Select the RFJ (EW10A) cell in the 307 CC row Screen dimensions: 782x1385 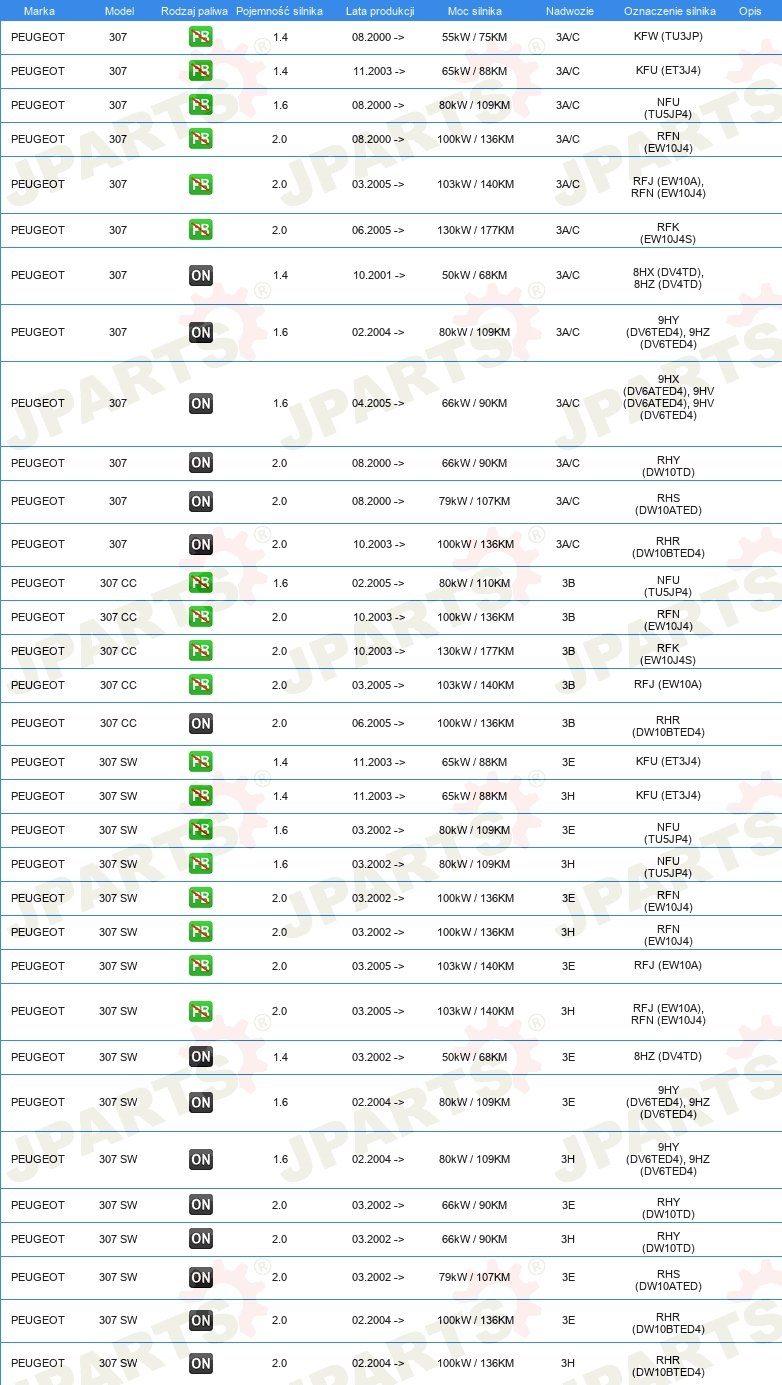[x=668, y=685]
